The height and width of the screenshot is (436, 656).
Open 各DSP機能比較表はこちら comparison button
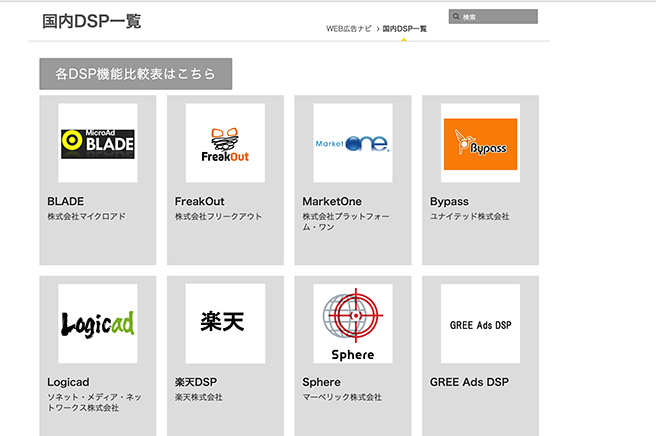click(136, 74)
